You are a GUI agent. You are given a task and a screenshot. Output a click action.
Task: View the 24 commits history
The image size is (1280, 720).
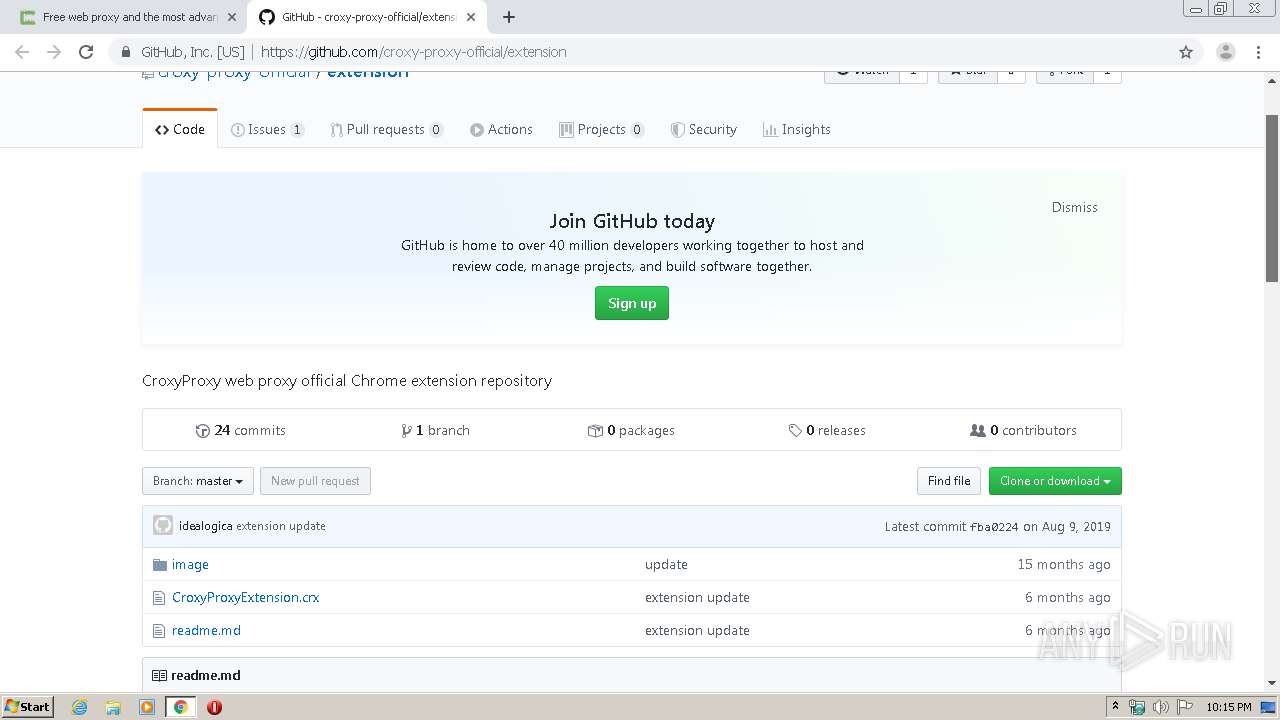(241, 430)
